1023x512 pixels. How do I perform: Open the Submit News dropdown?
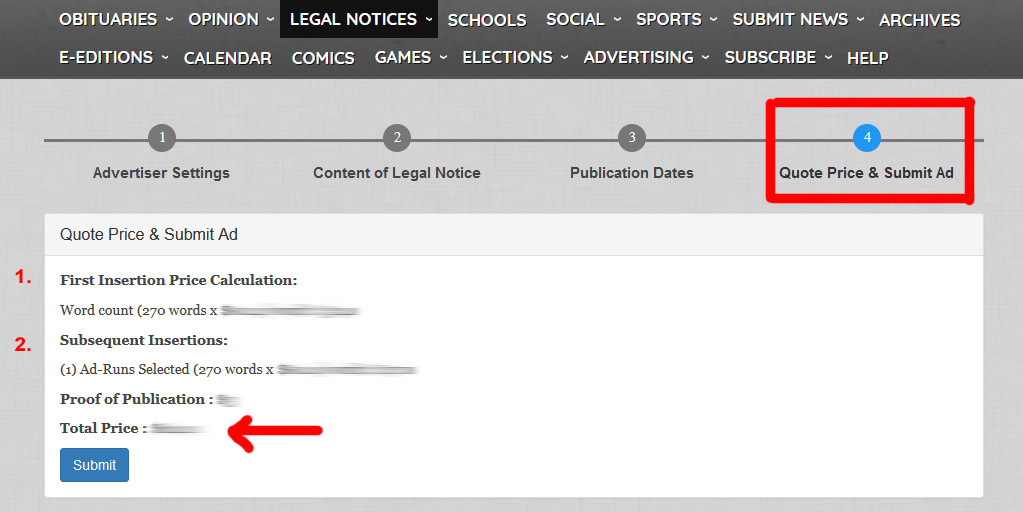pyautogui.click(x=797, y=19)
